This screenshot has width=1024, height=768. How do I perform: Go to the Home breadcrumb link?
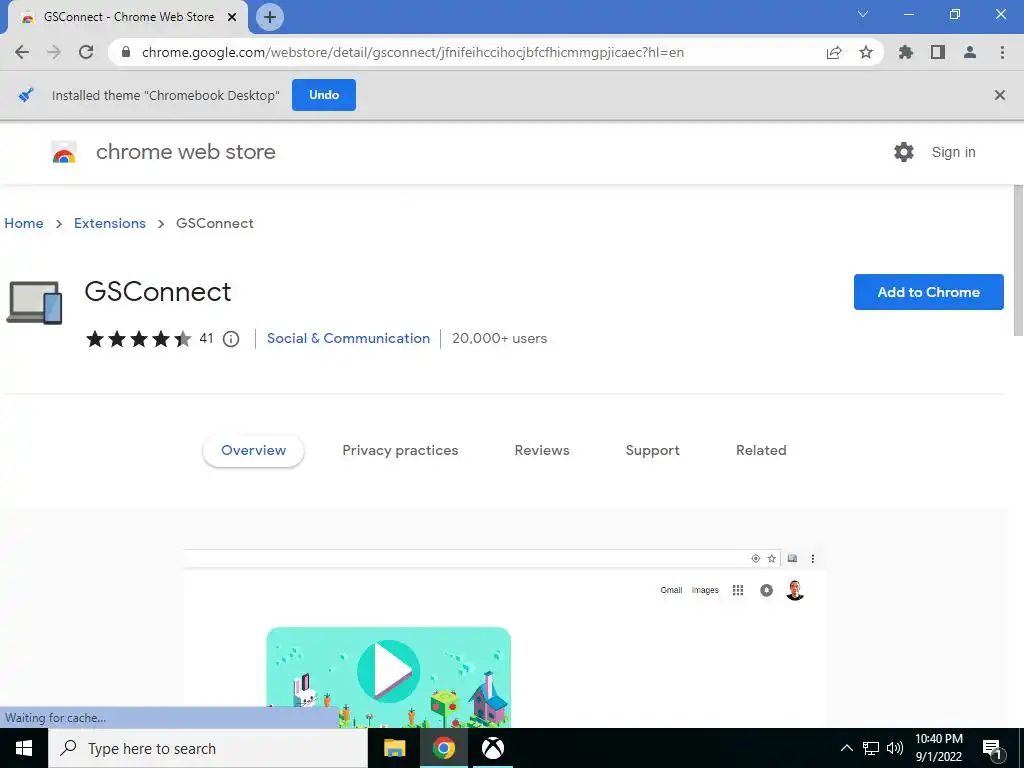[24, 223]
